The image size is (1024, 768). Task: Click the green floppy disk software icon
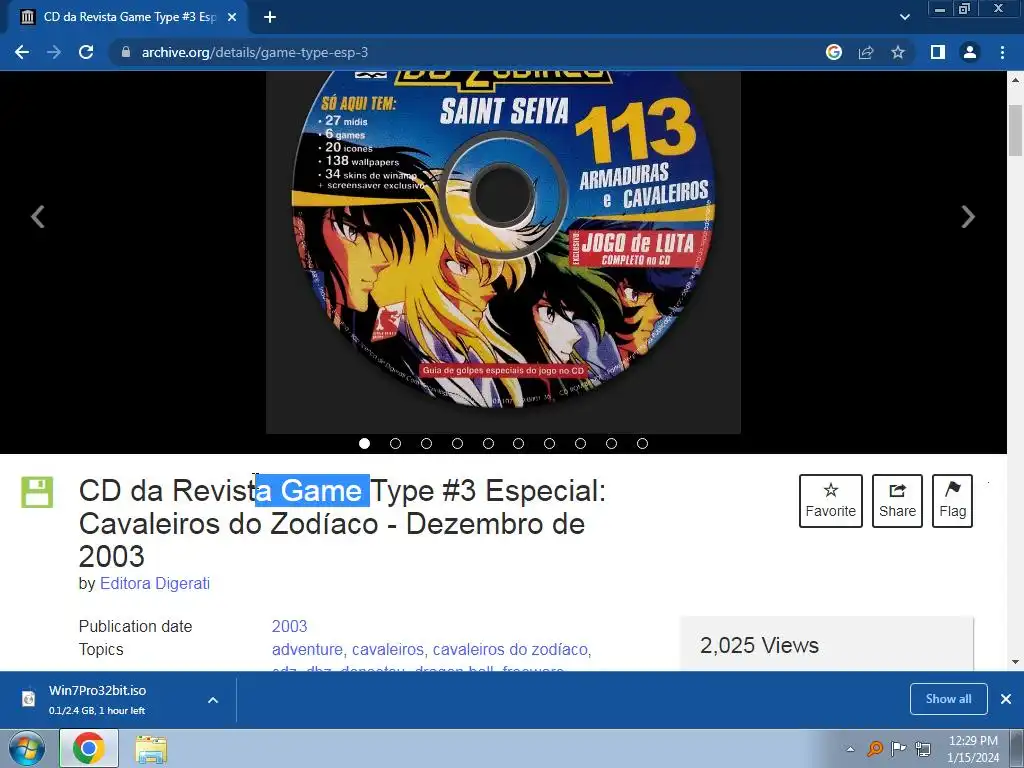click(x=37, y=492)
